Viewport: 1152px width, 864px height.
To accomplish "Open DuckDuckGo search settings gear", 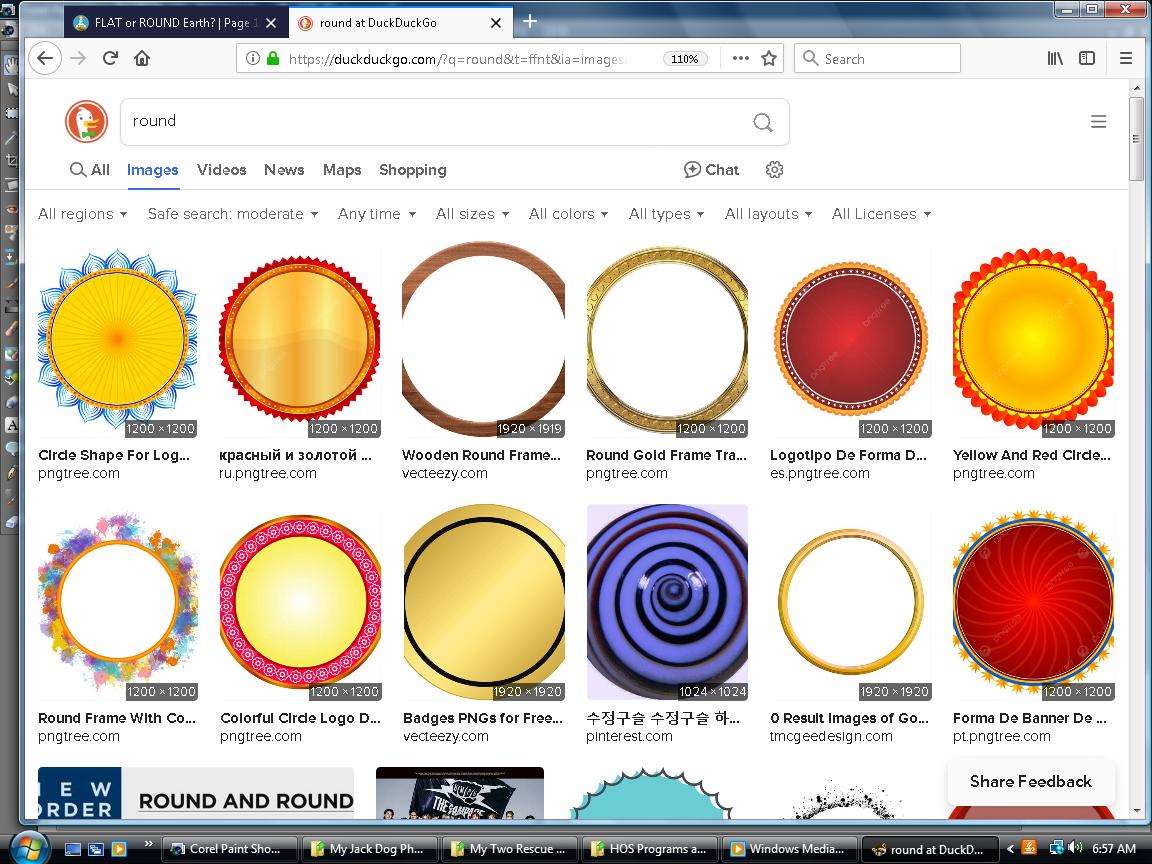I will point(774,170).
